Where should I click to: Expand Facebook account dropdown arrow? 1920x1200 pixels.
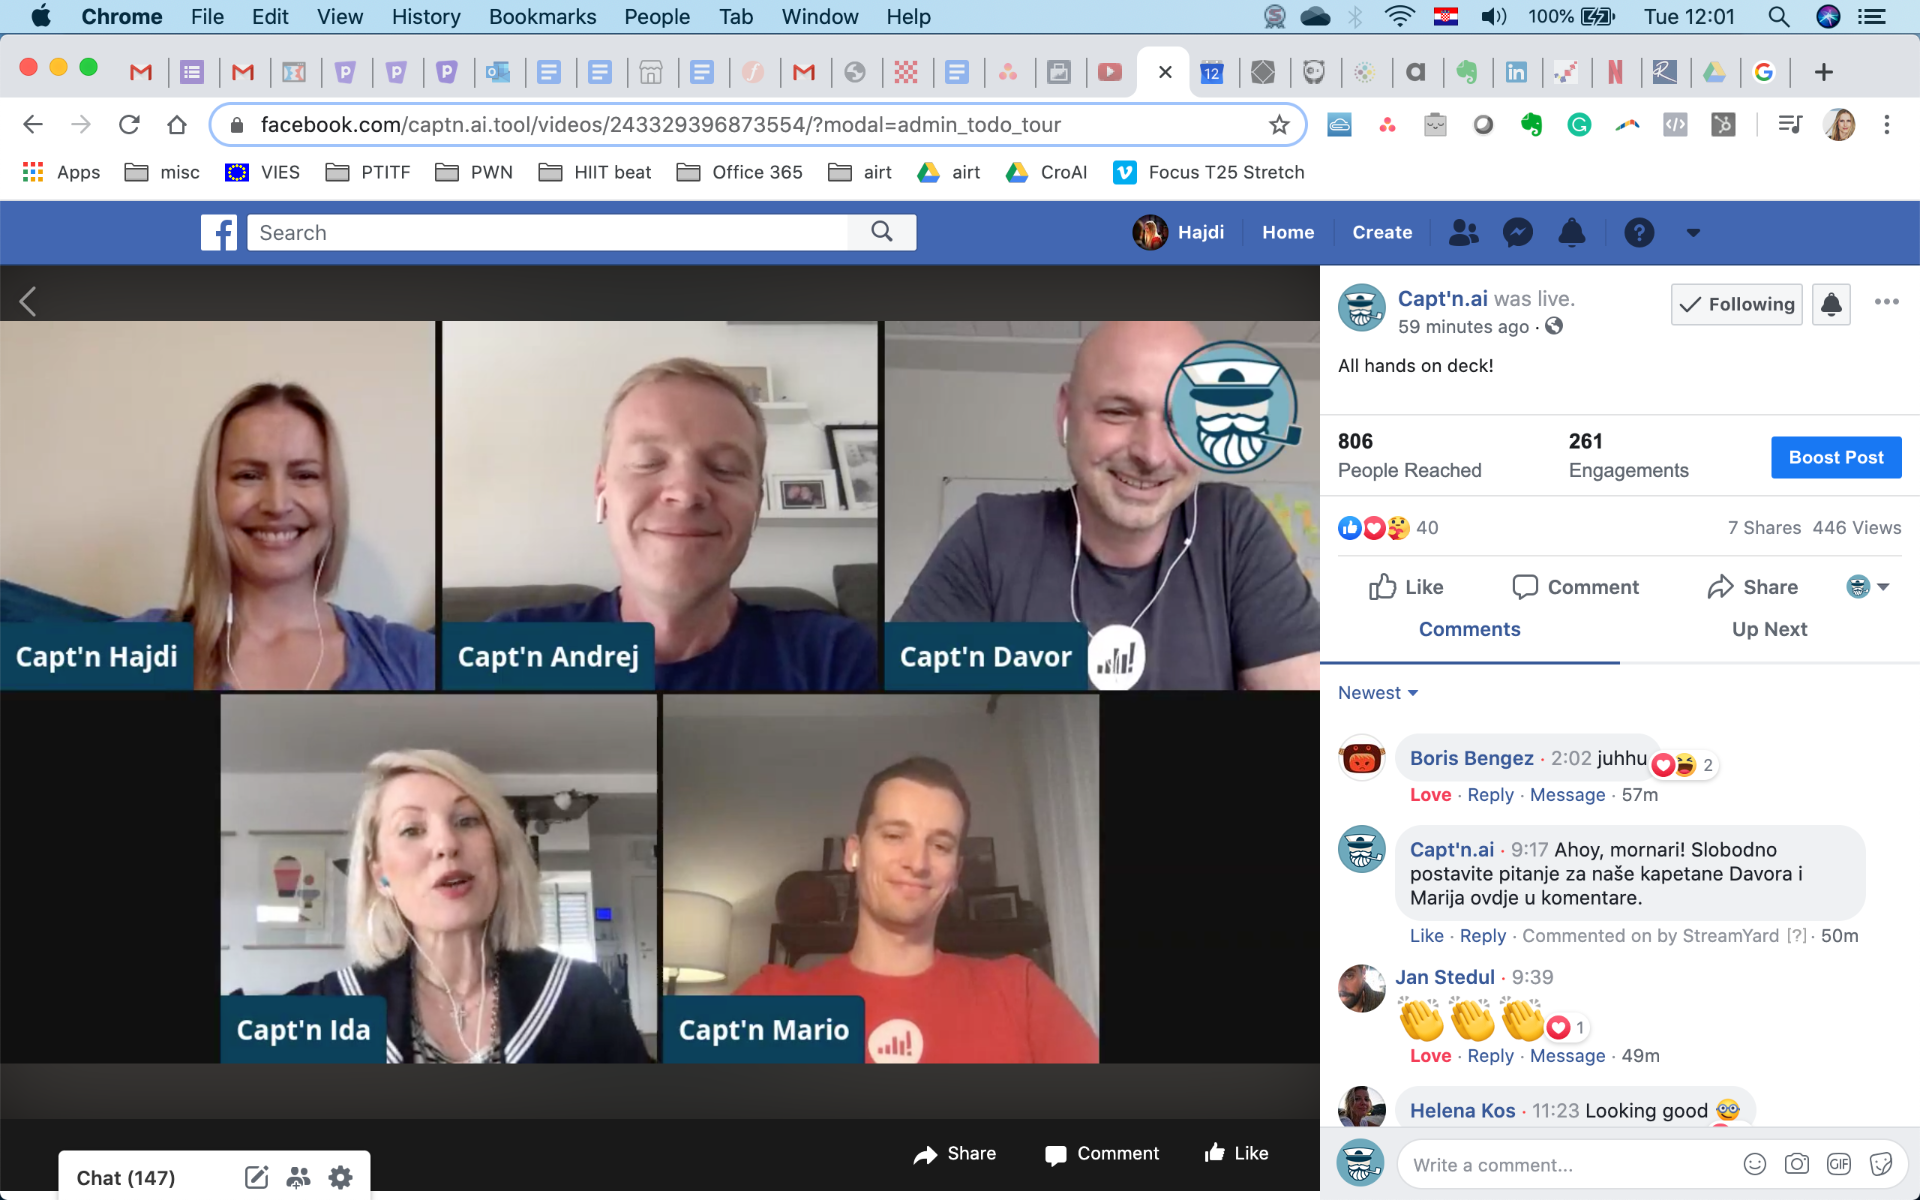tap(1693, 233)
